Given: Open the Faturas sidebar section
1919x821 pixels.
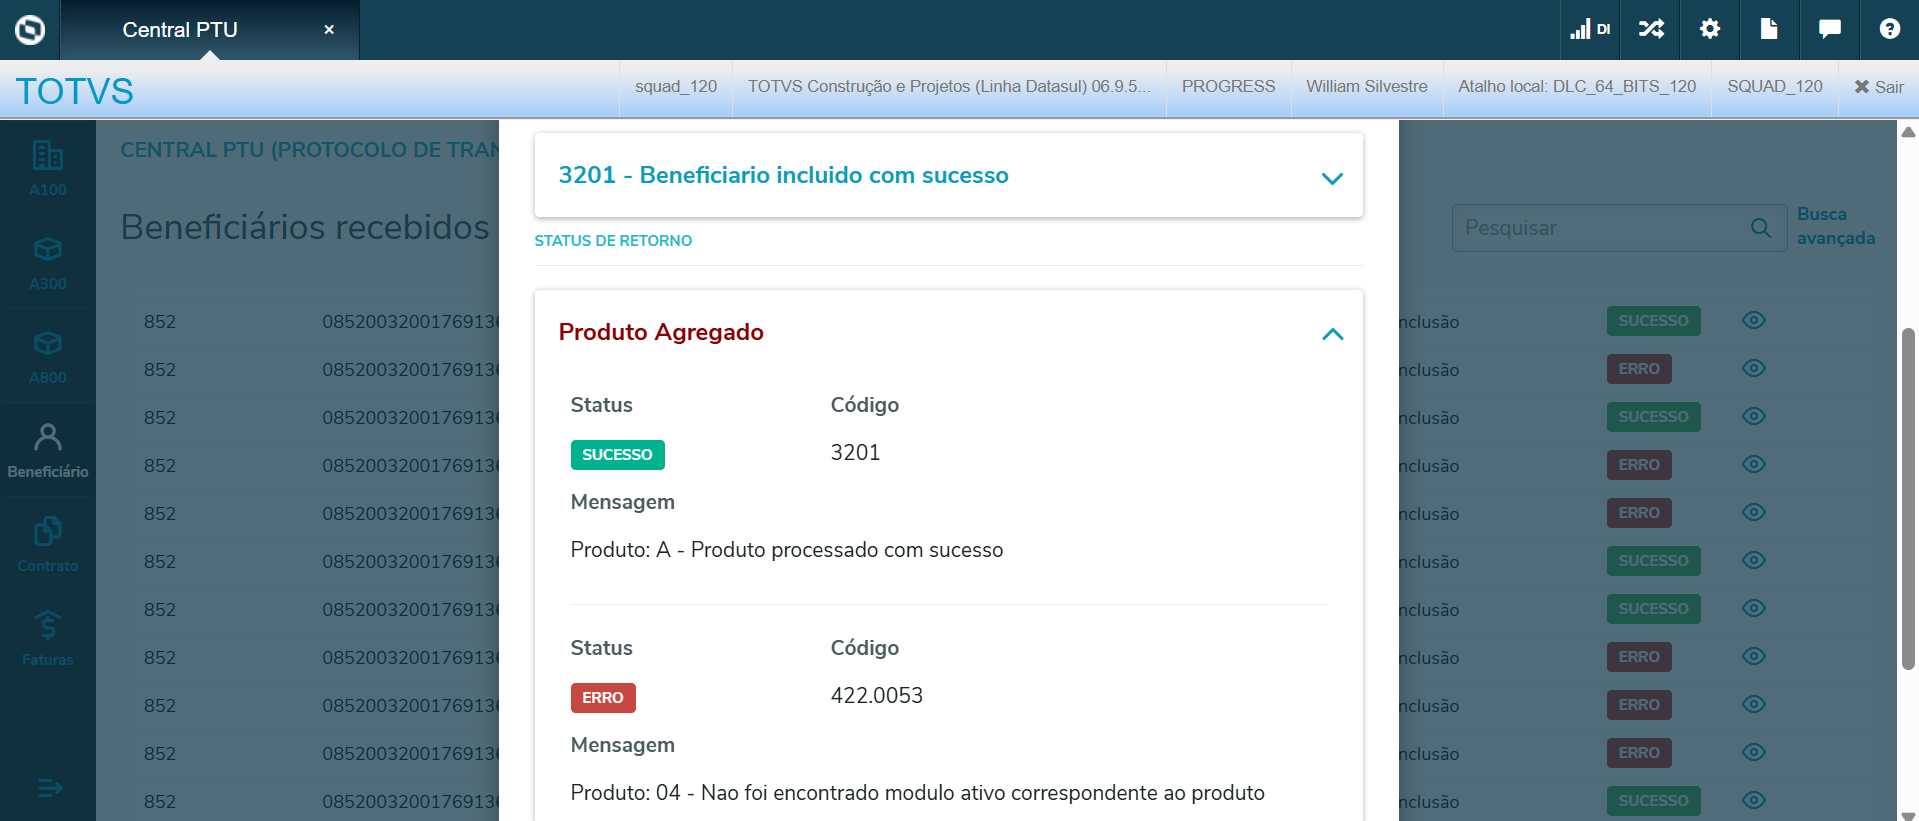Looking at the screenshot, I should coord(47,637).
